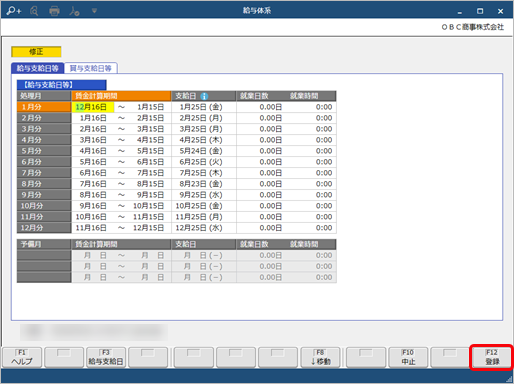Viewport: 514px width, 384px height.
Task: Click the 0:00 cell in 11月分 row
Action: (324, 217)
